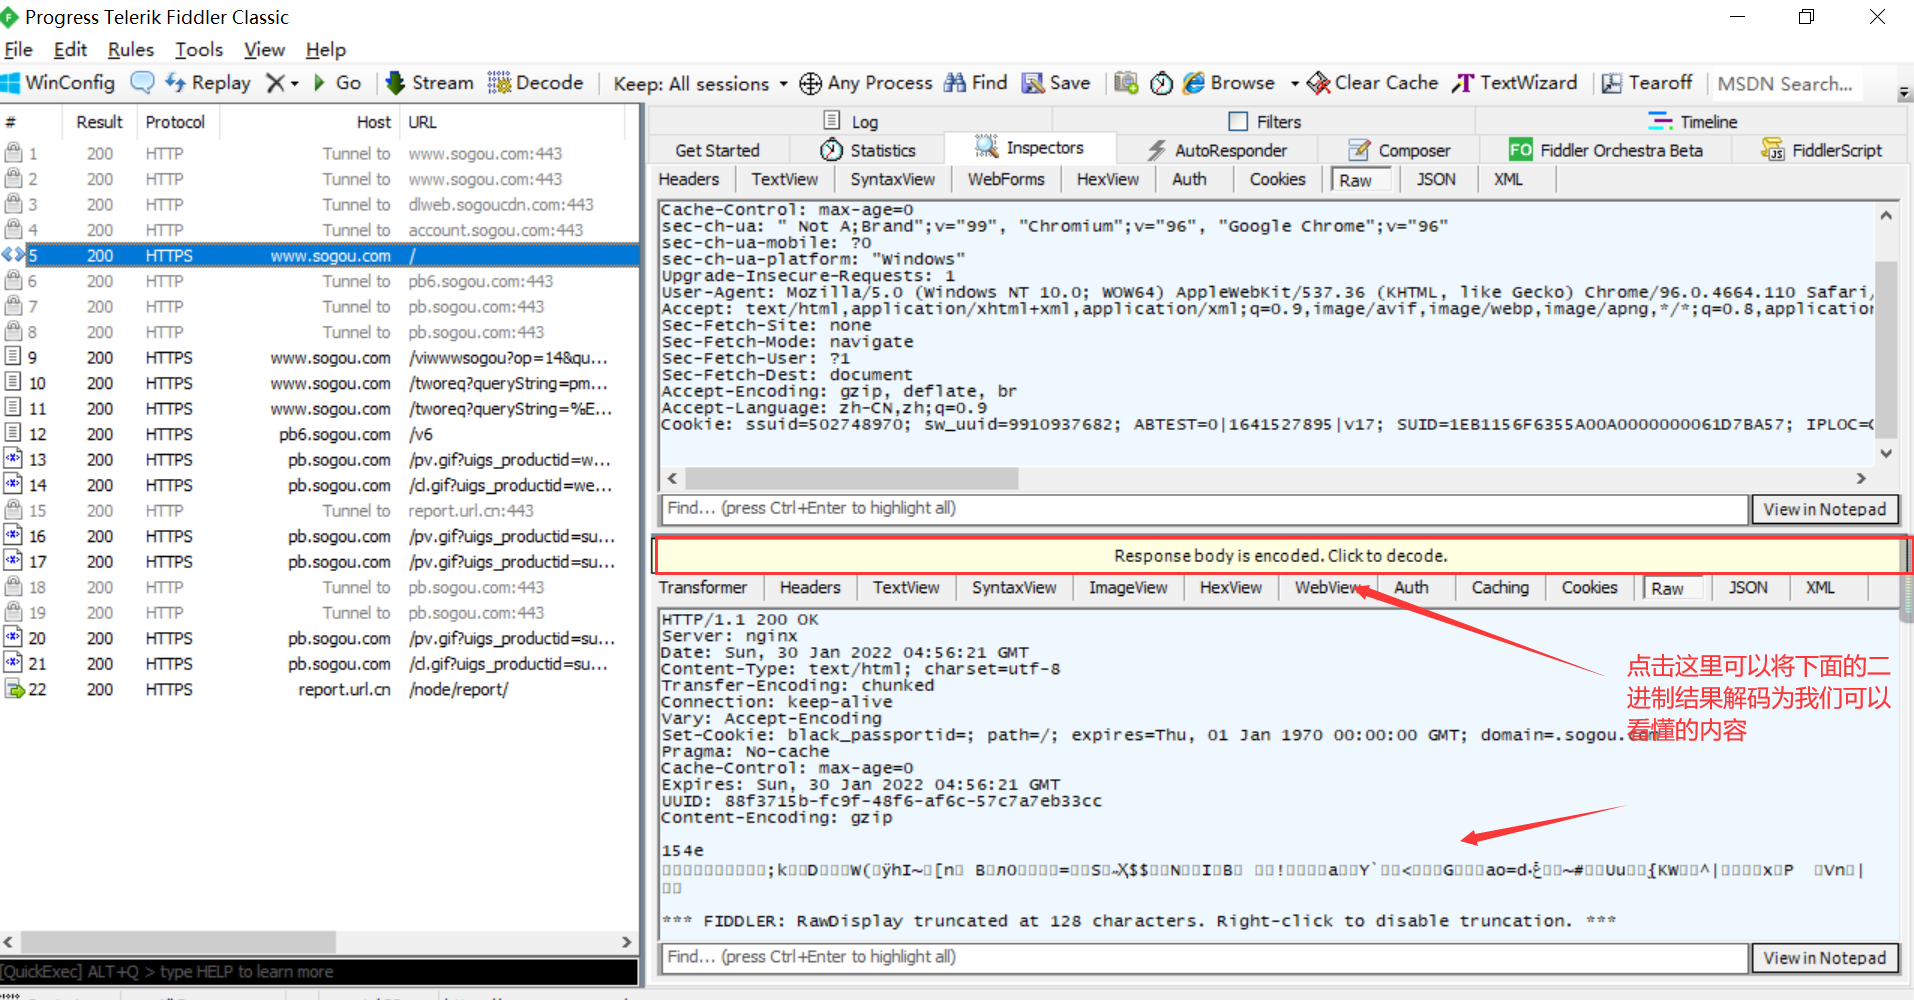Open the FiddlerScript tab

[x=1822, y=150]
